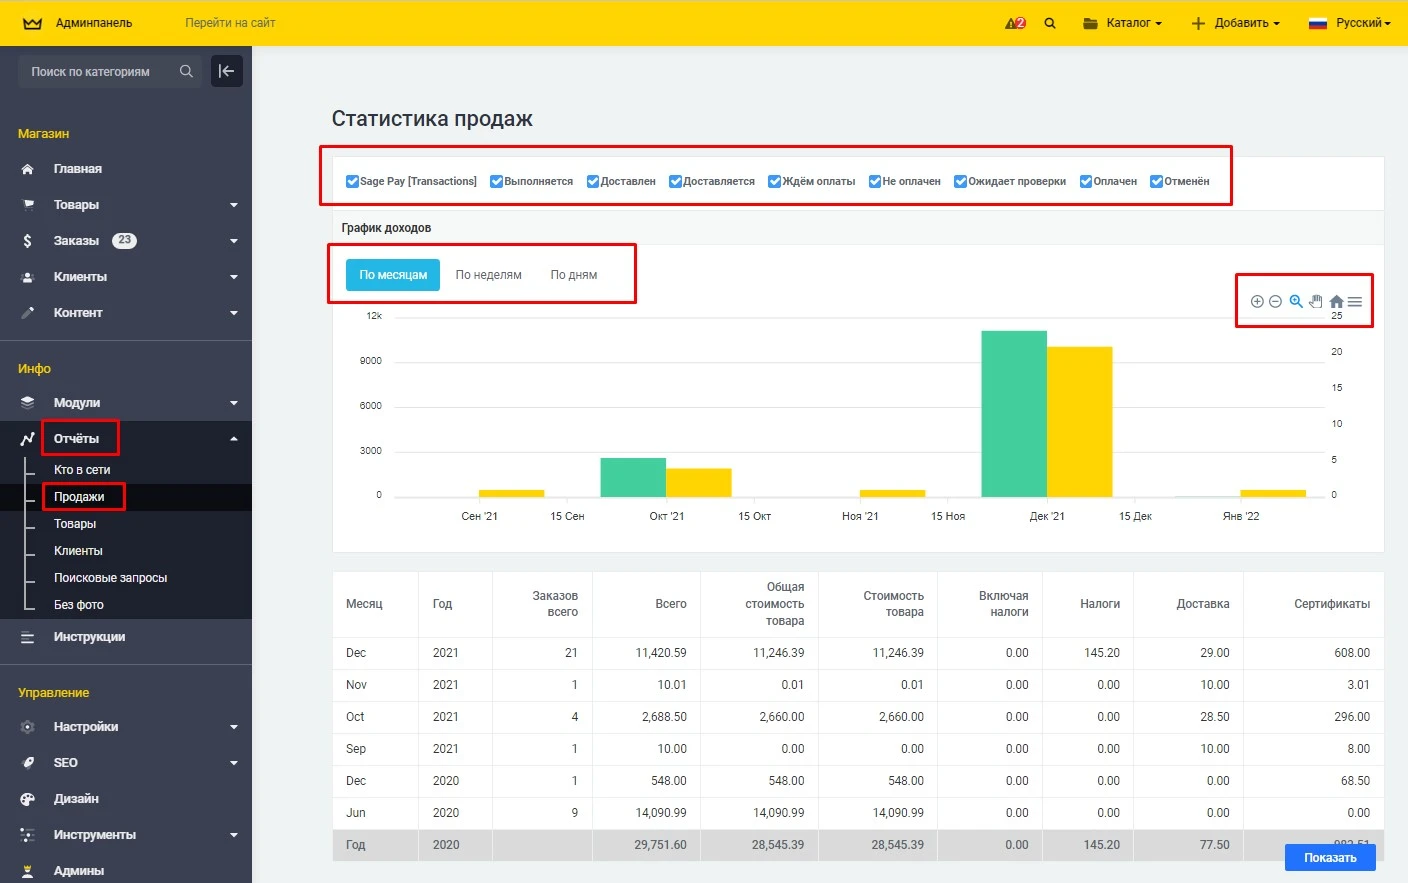The width and height of the screenshot is (1408, 883).
Task: Select the panning hand tool on the chart
Action: [x=1316, y=300]
